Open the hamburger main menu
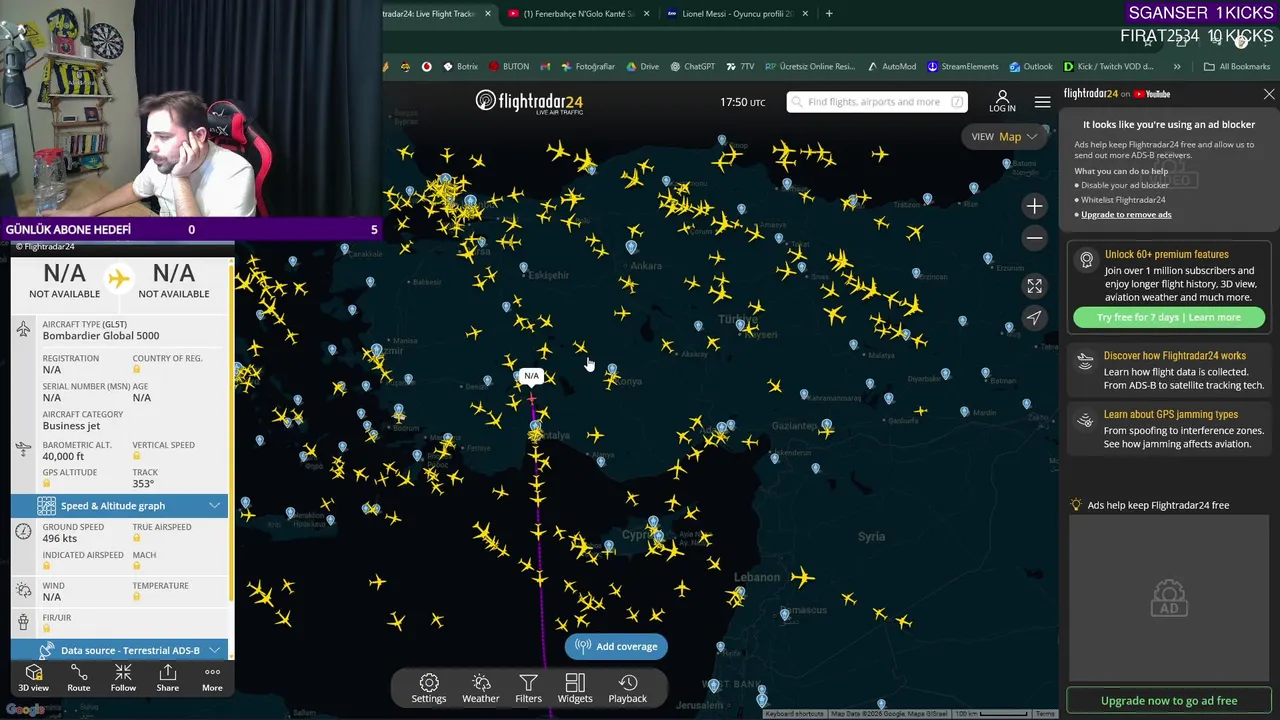This screenshot has width=1280, height=720. [x=1042, y=102]
